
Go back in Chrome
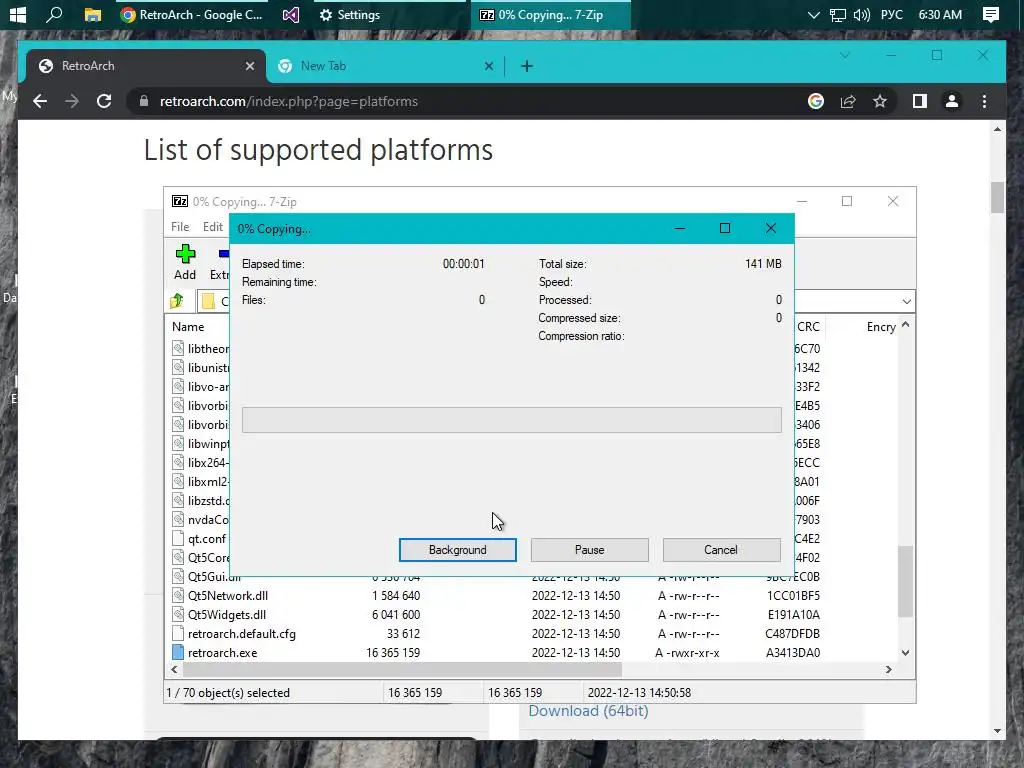pos(40,101)
